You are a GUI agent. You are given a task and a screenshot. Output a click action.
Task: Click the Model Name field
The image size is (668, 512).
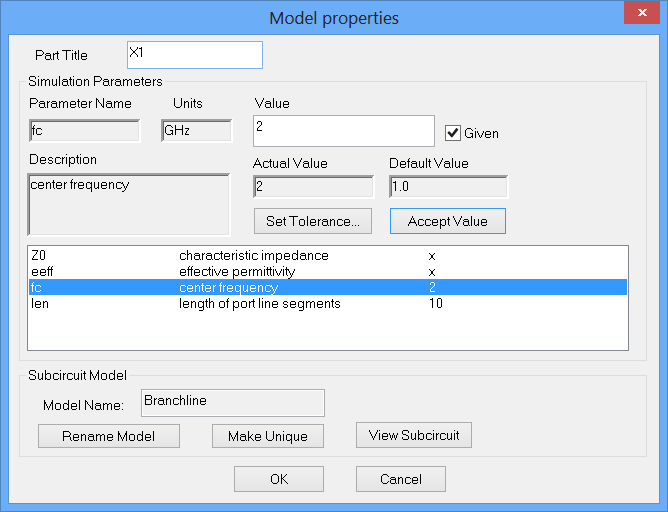point(232,402)
